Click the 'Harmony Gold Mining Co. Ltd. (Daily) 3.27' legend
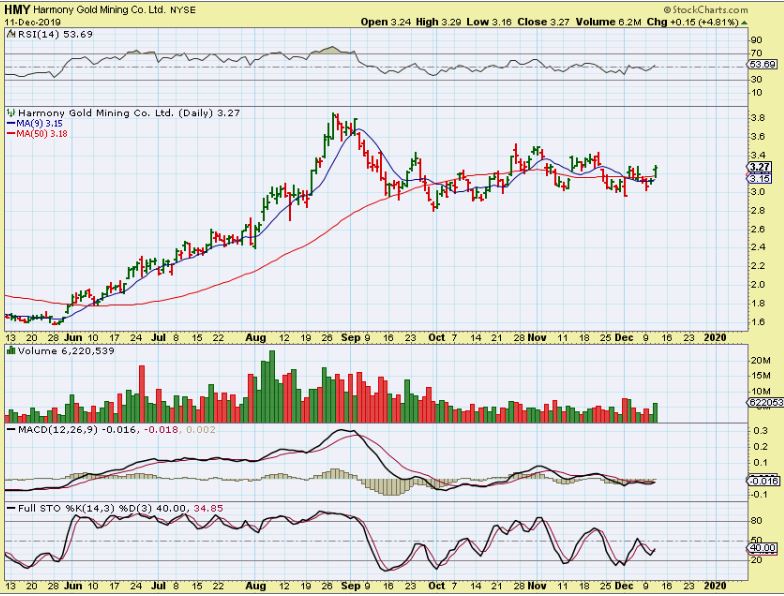 point(129,113)
